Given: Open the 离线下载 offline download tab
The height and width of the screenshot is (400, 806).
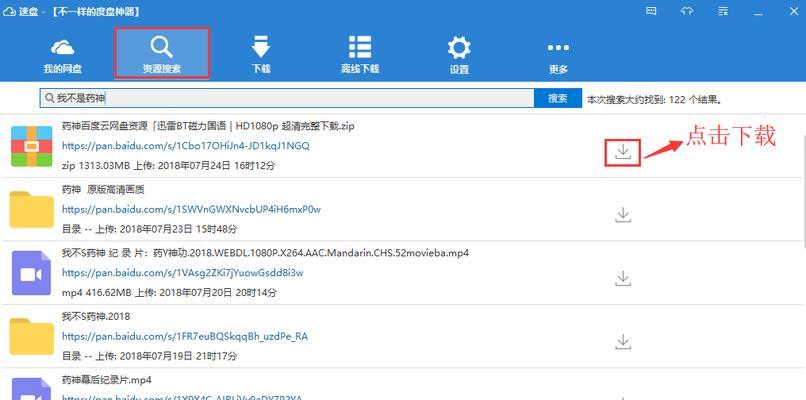Looking at the screenshot, I should [360, 56].
